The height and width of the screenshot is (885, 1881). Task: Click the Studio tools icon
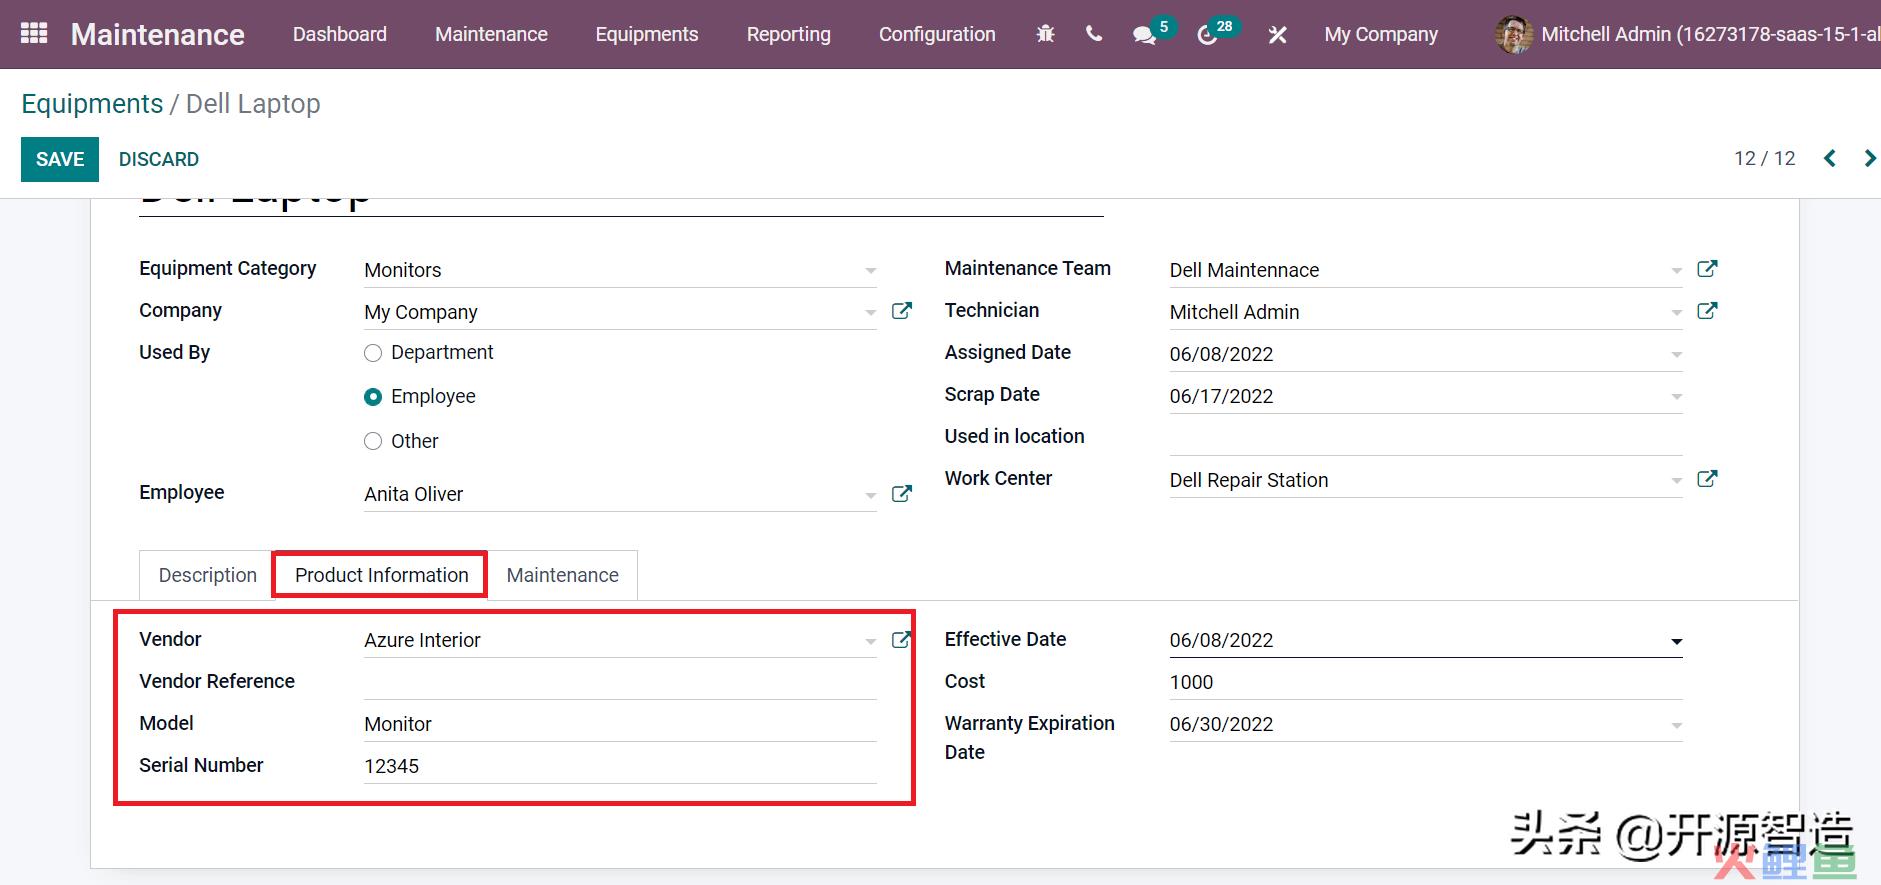[1277, 35]
